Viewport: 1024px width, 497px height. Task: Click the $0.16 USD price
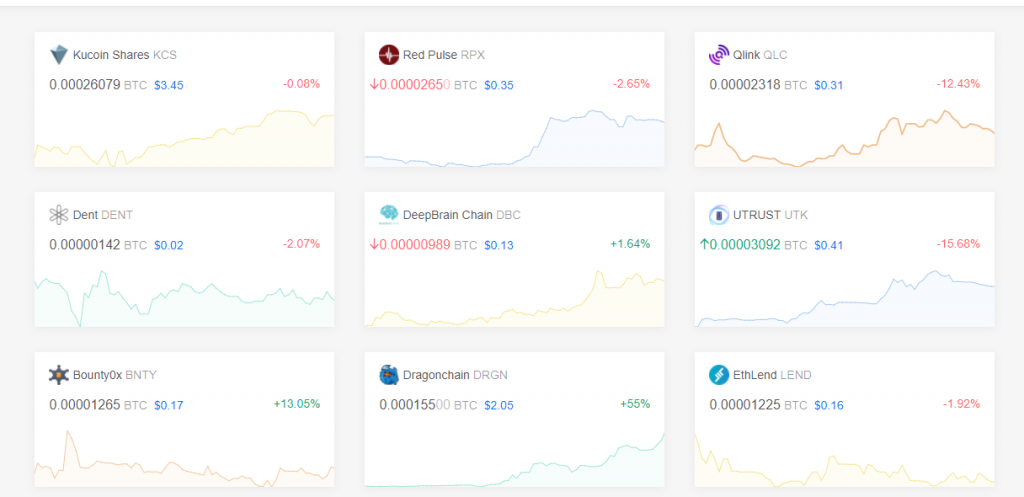coord(829,406)
